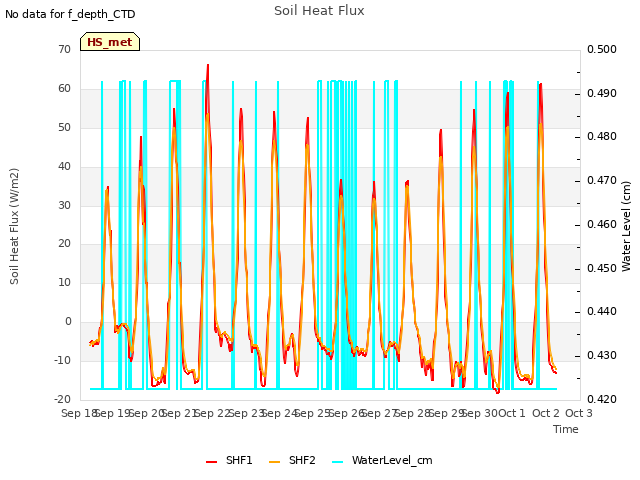Click the WaterLevel_cm legend entry
Screen dimensions: 640x480
(382, 461)
